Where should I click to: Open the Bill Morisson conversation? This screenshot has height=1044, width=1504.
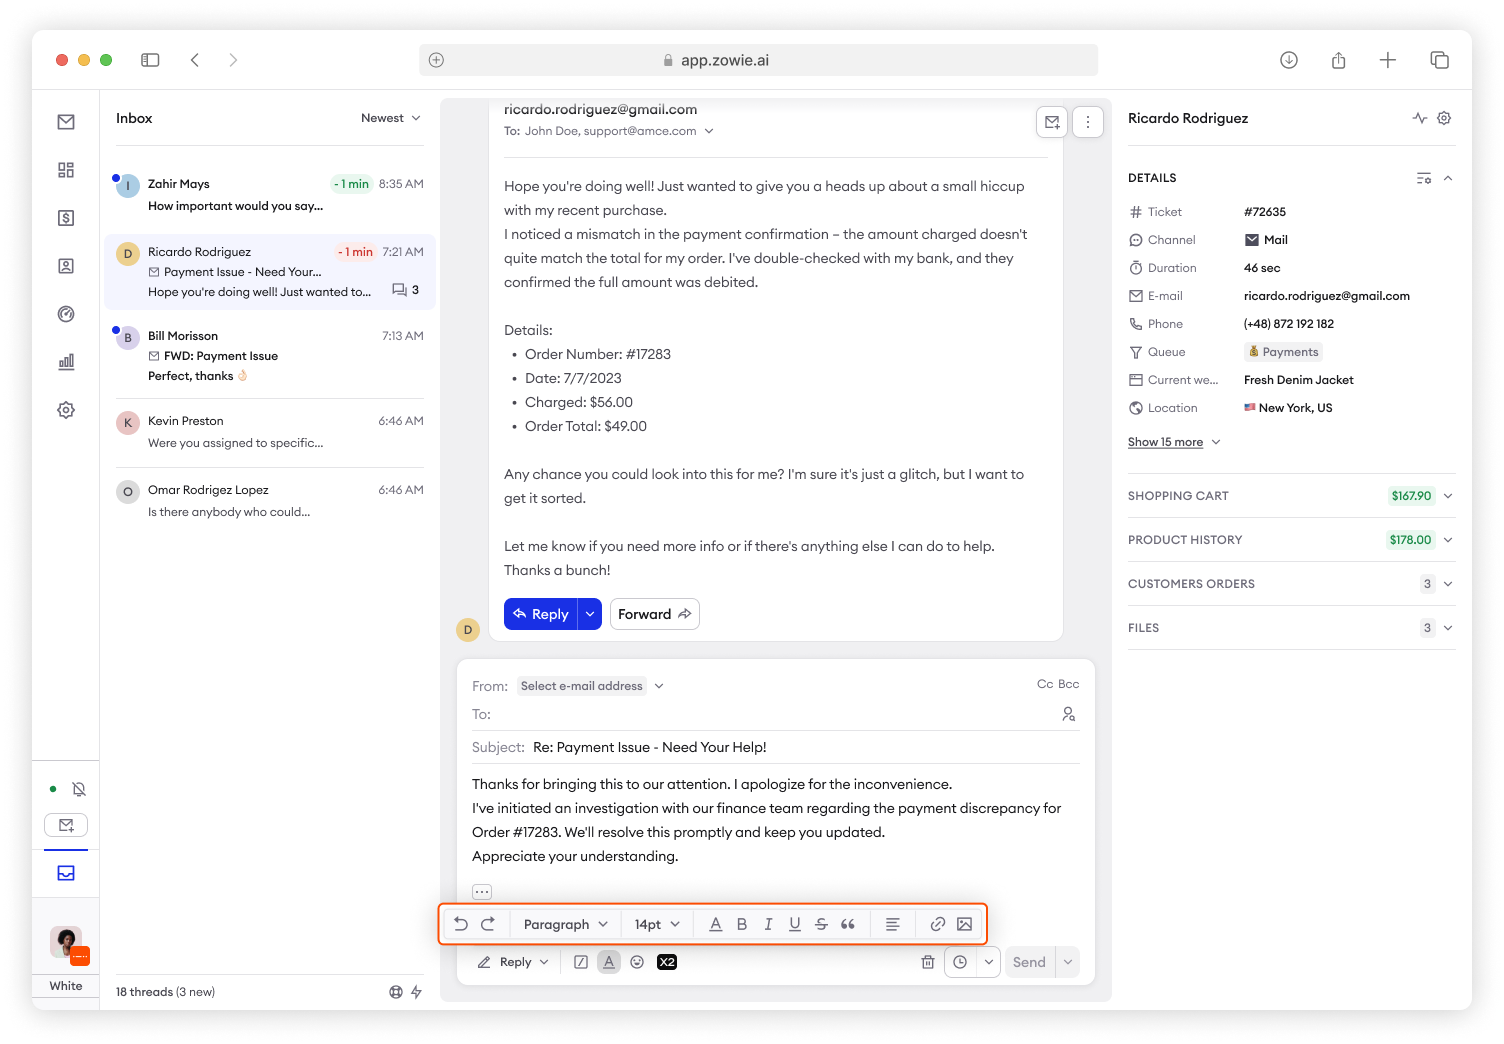click(x=270, y=355)
